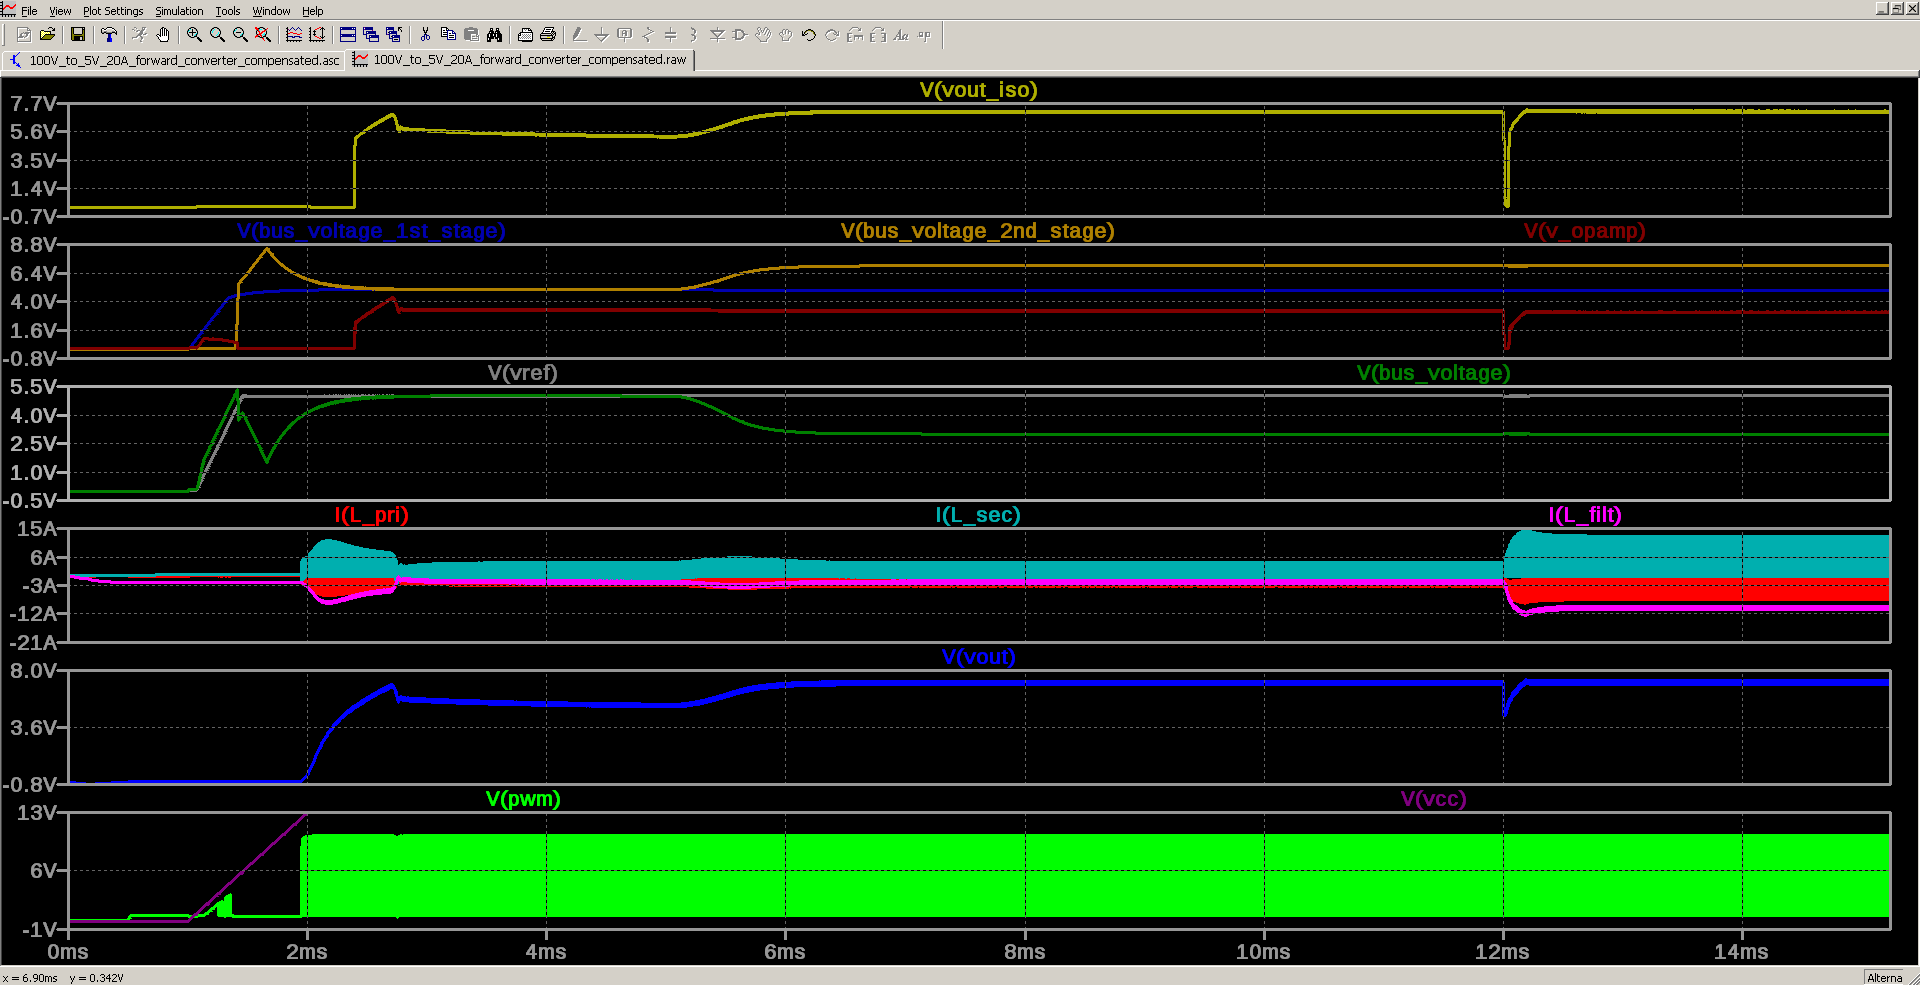Click the 8ms time axis label
The width and height of the screenshot is (1920, 985).
coord(1024,952)
